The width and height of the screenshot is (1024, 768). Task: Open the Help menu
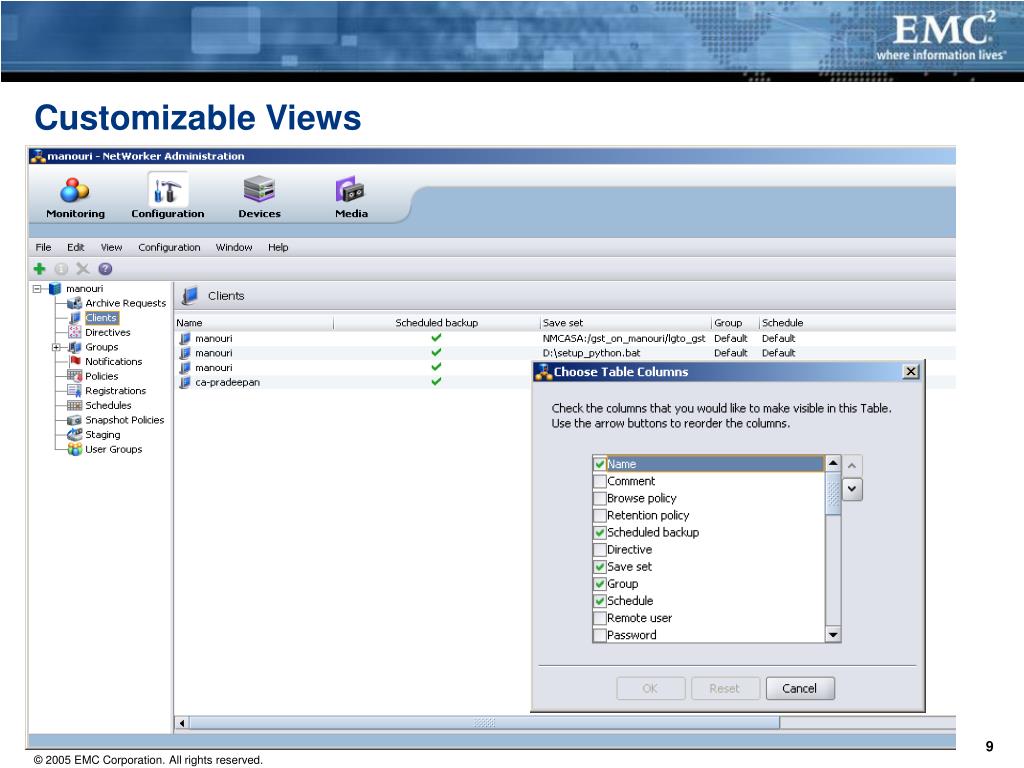pos(278,248)
